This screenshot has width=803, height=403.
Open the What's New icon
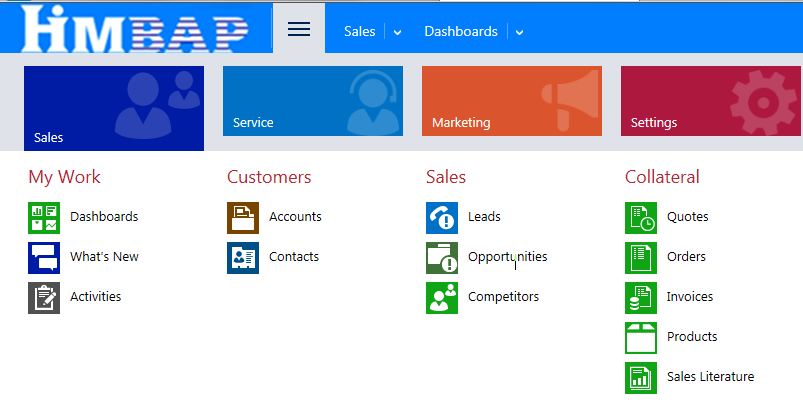tap(44, 257)
